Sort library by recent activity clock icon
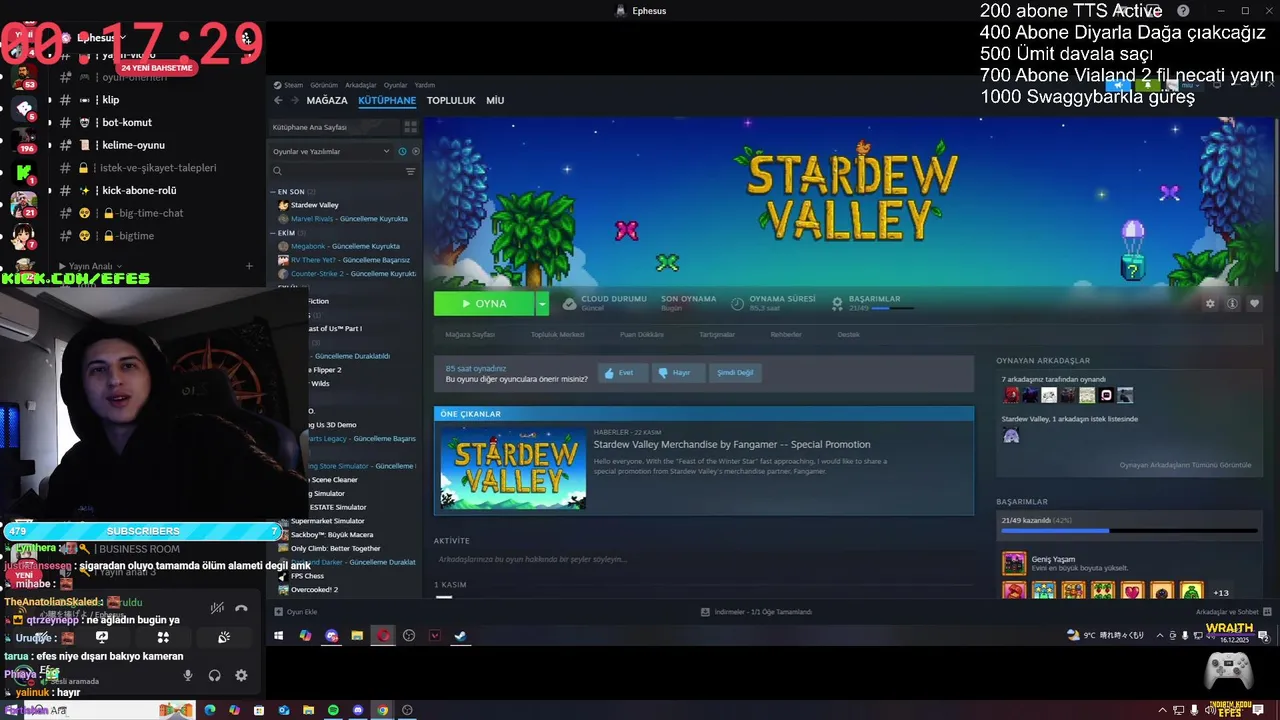The width and height of the screenshot is (1280, 720). point(402,151)
